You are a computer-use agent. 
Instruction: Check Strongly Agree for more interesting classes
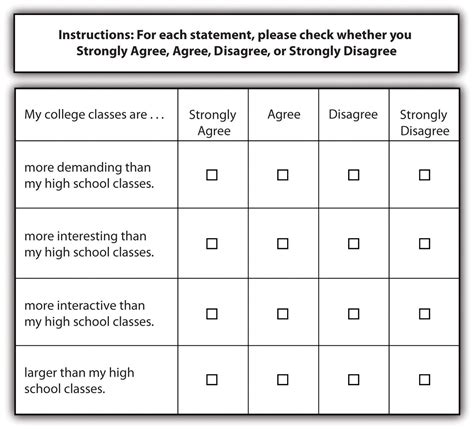212,244
